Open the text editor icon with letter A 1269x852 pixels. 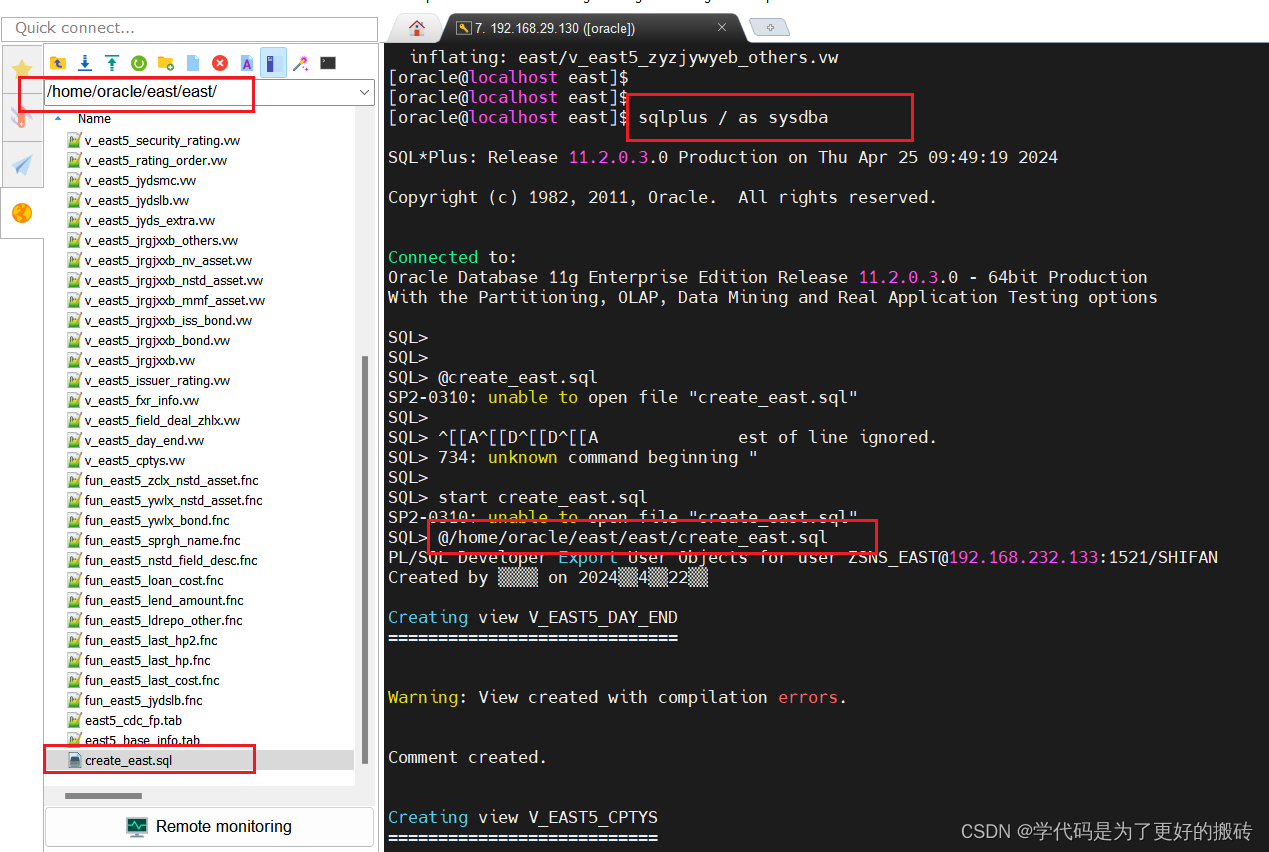pos(246,62)
